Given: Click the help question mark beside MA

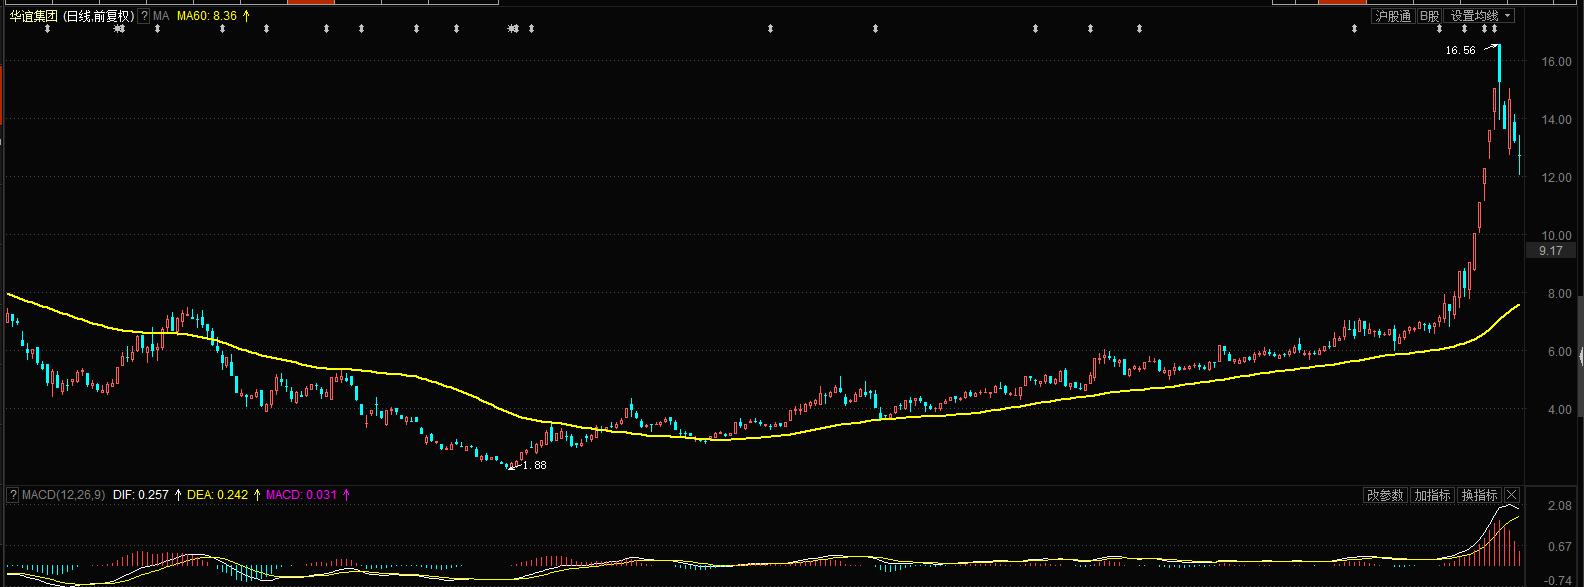Looking at the screenshot, I should pyautogui.click(x=144, y=16).
